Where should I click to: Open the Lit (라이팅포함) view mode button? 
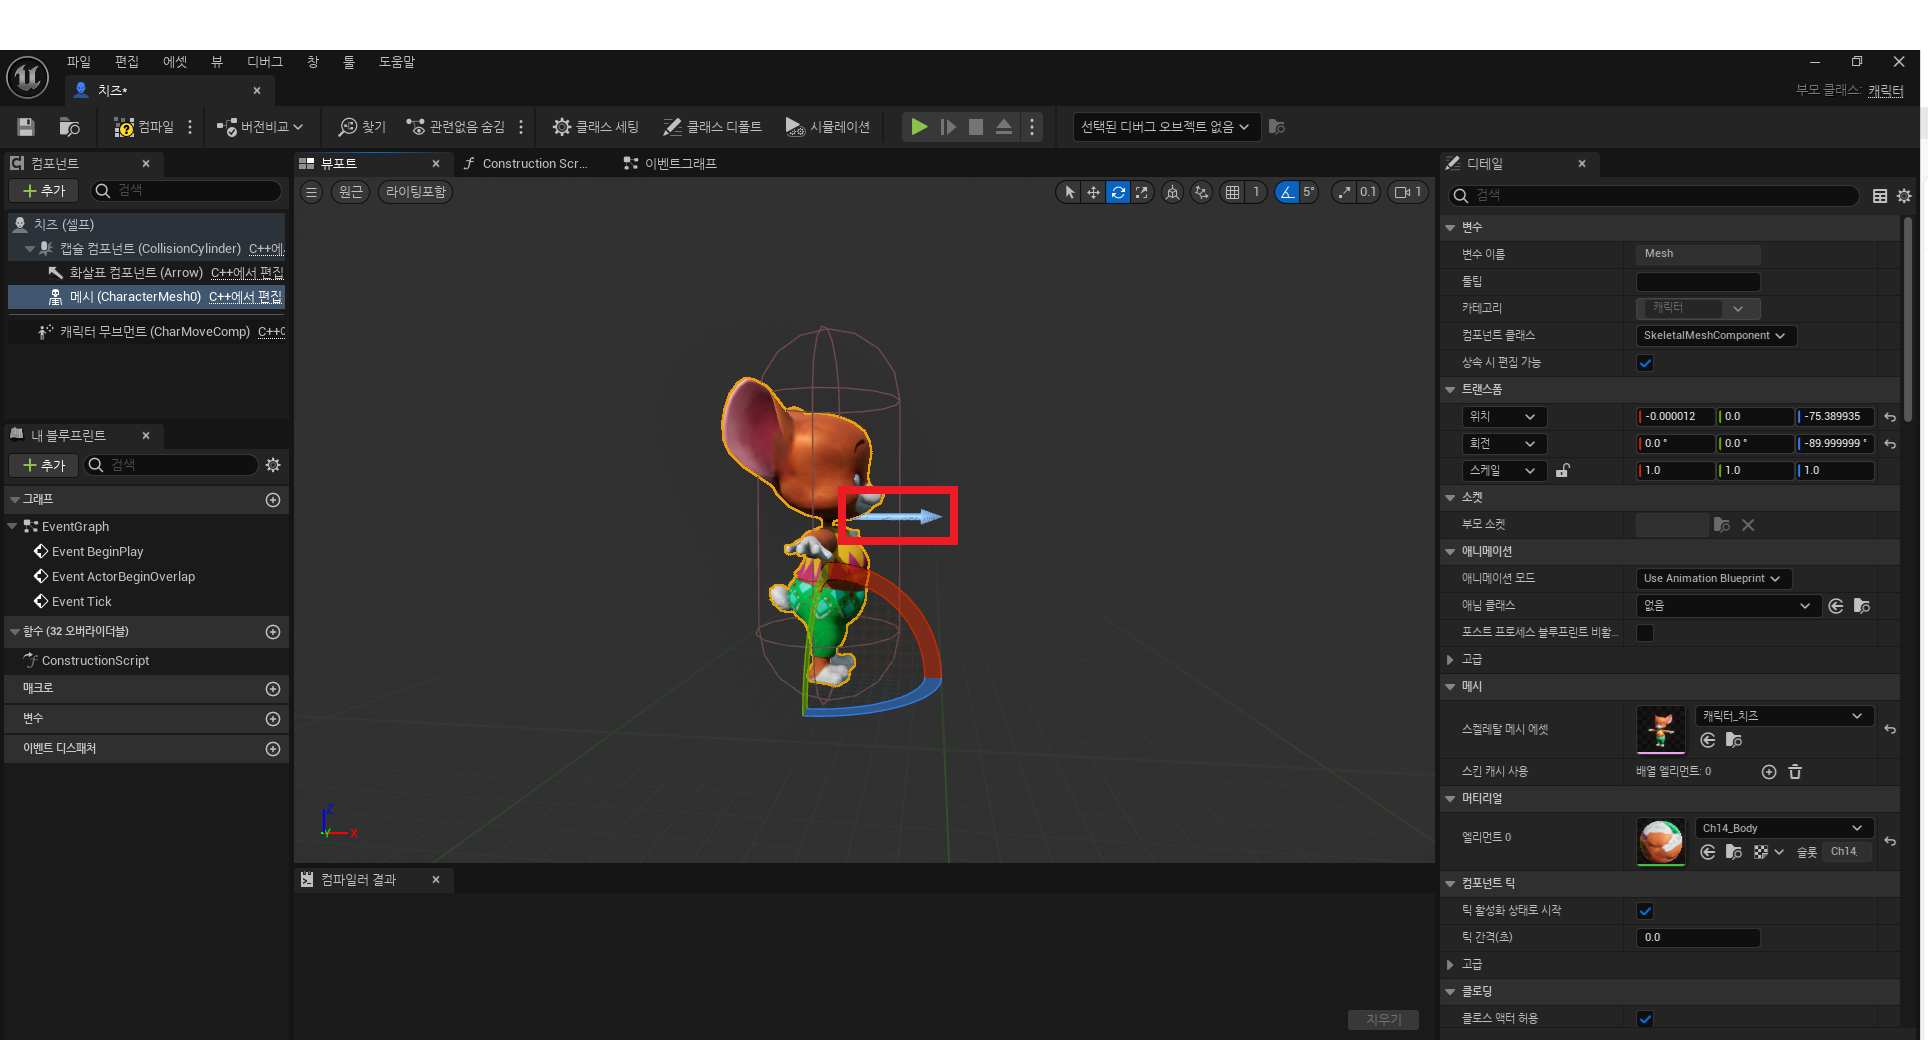[416, 192]
